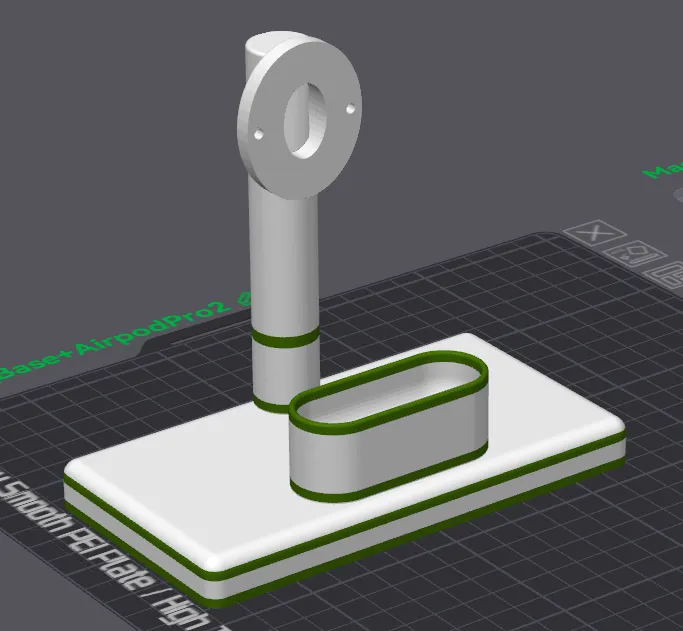The height and width of the screenshot is (631, 683).
Task: Click the Base+AirpodPro2 plate name label
Action: [x=115, y=340]
